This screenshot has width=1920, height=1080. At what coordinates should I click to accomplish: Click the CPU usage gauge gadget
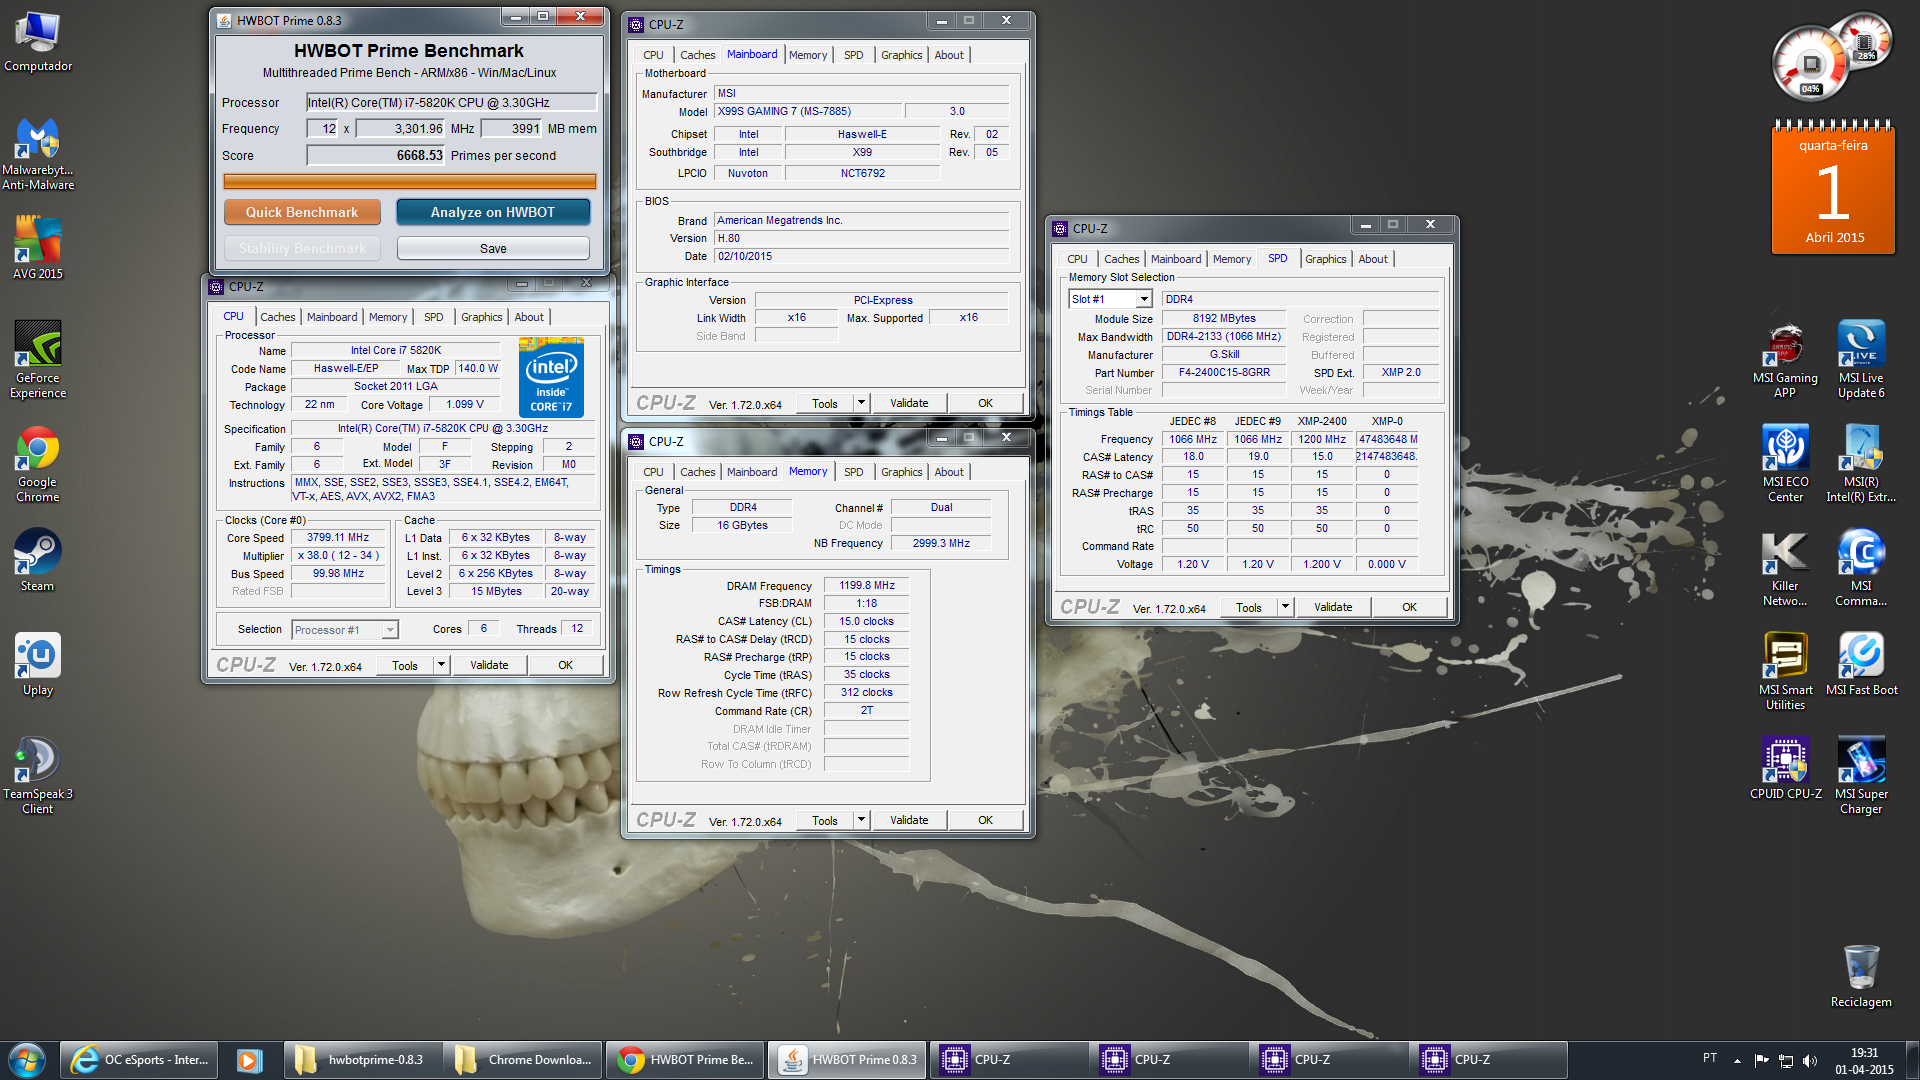1810,65
